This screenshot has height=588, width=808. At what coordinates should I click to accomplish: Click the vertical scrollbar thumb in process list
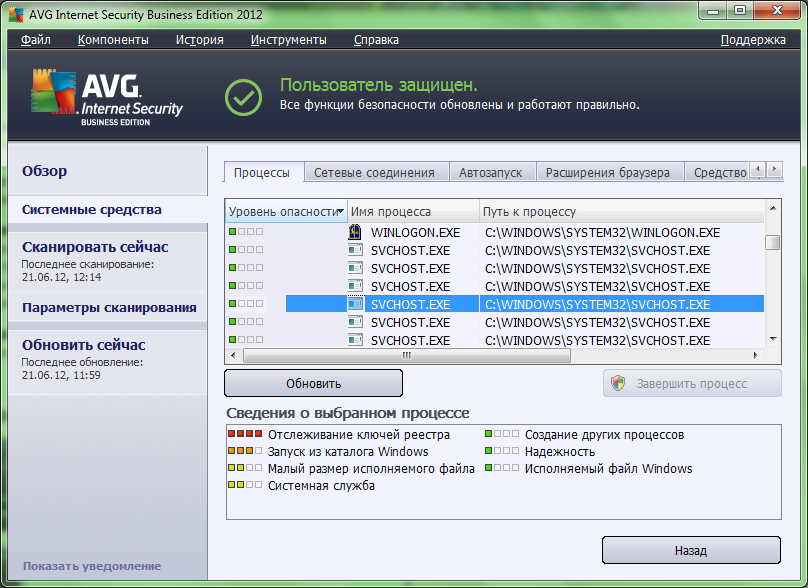coord(772,242)
